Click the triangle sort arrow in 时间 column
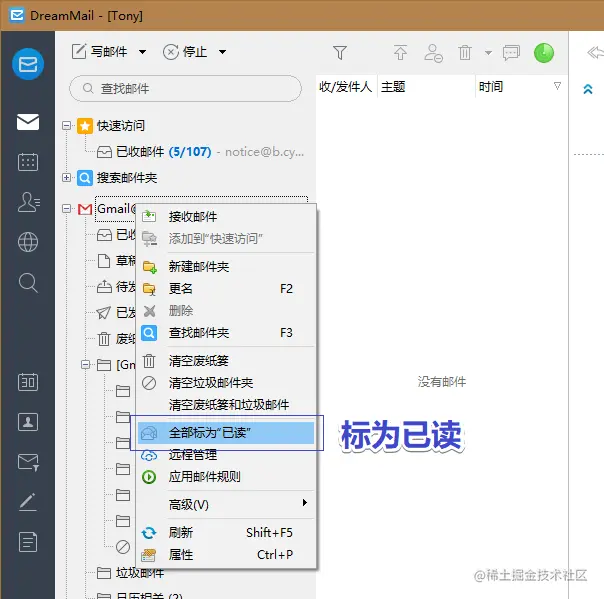 (x=557, y=86)
